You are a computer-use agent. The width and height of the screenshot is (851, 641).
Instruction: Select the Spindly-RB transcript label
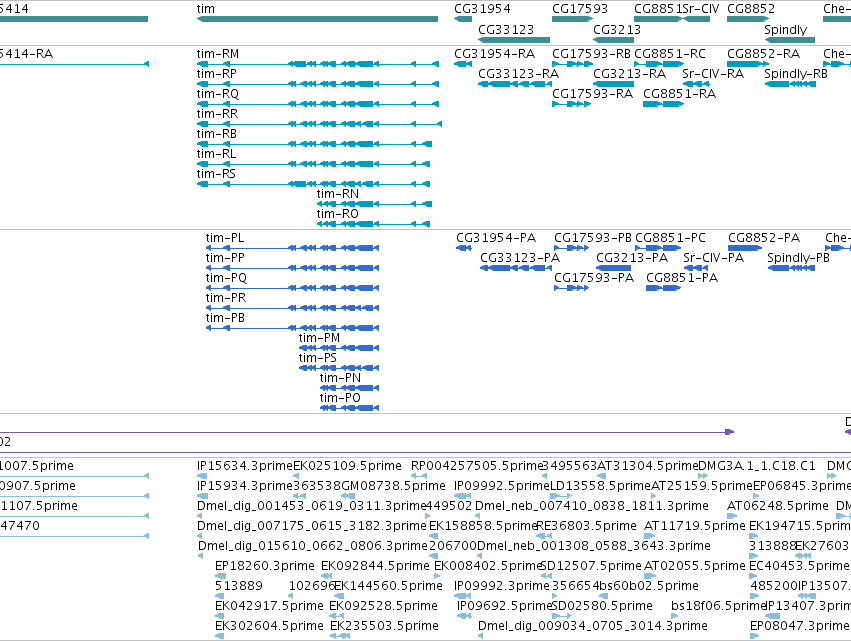(796, 74)
